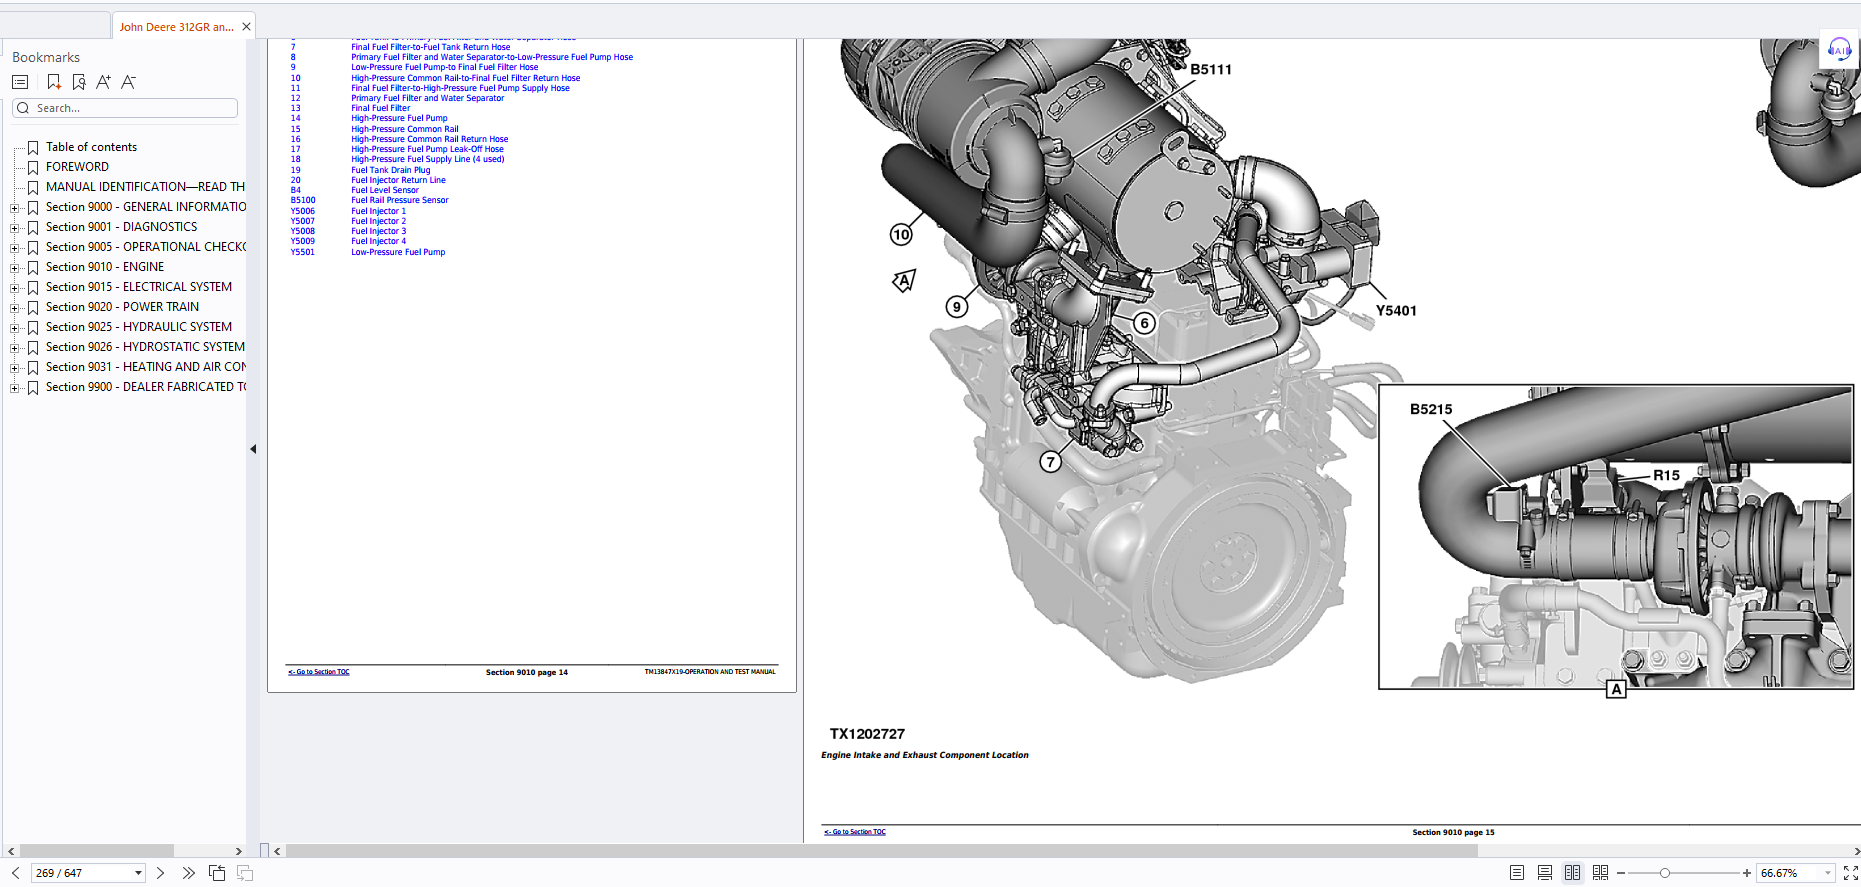The height and width of the screenshot is (887, 1861).
Task: Click the Fuel Rail Pressure Sensor link
Action: (399, 200)
